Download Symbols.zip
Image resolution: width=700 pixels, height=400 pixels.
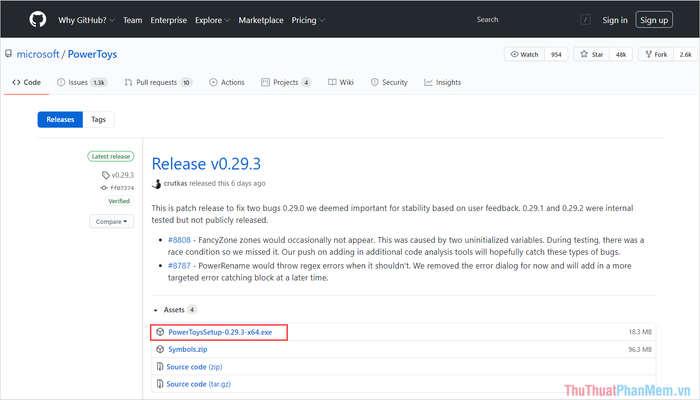[x=188, y=349]
